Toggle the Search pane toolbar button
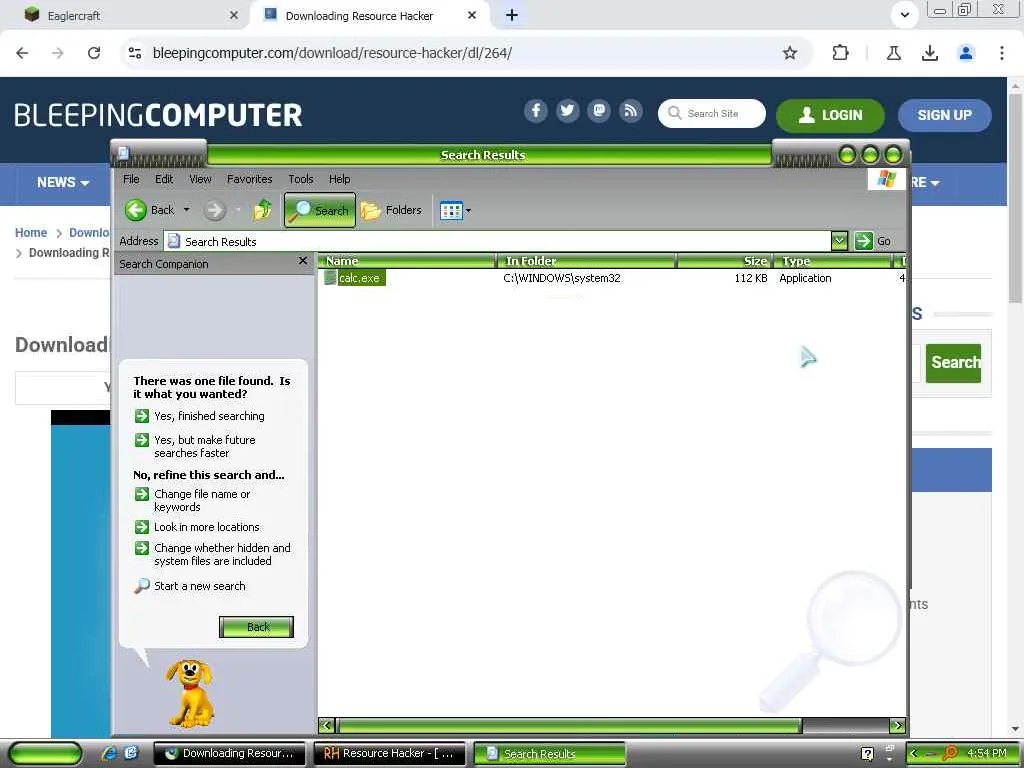Screen dimensions: 1024x768 (320, 210)
